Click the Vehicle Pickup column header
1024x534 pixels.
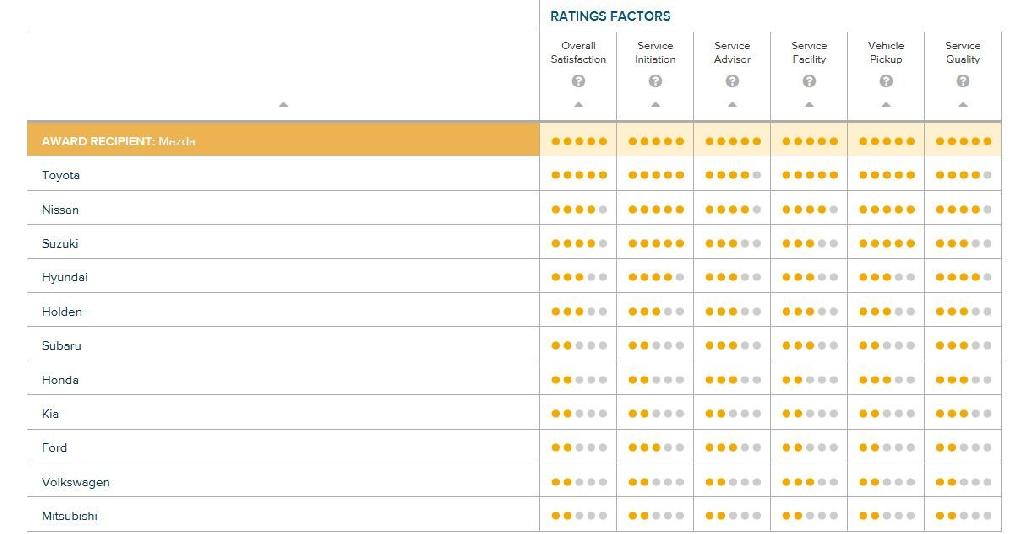(x=886, y=52)
